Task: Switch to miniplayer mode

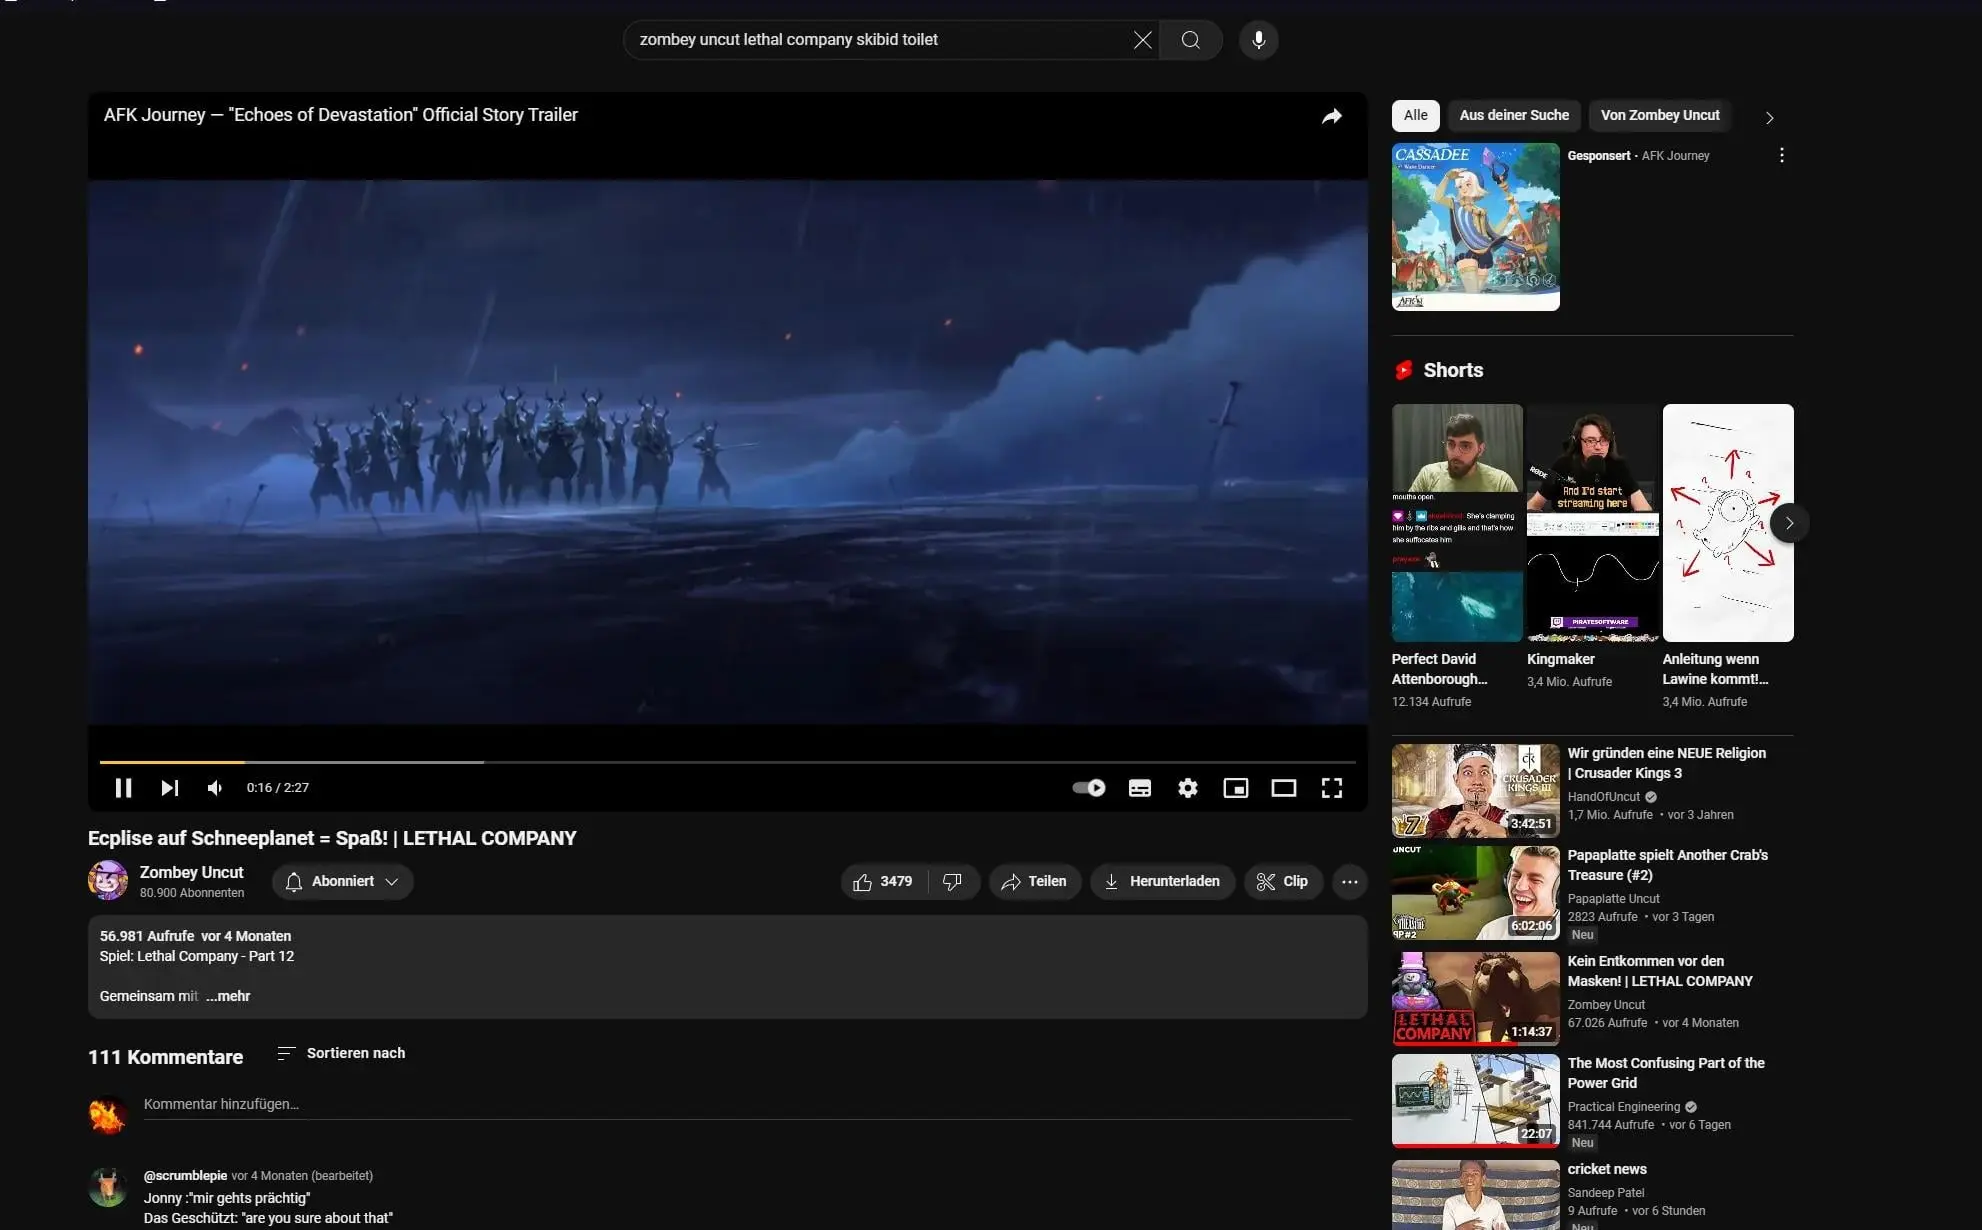Action: (x=1235, y=788)
